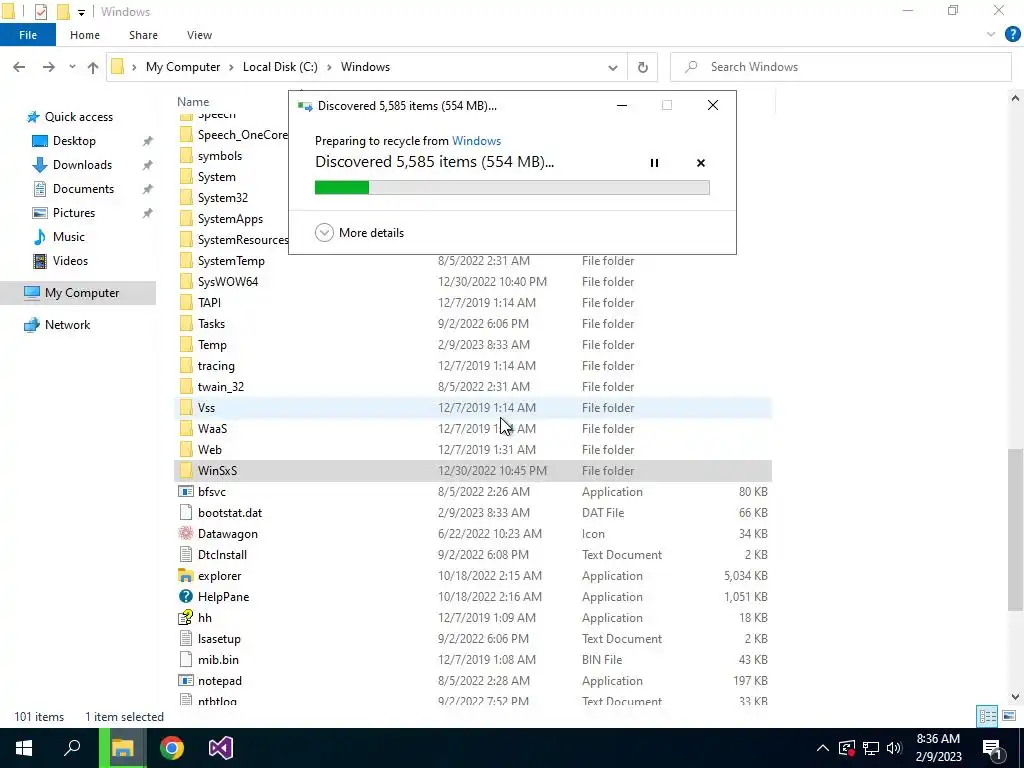Select the bfsvc application icon
The width and height of the screenshot is (1024, 768).
coord(186,492)
